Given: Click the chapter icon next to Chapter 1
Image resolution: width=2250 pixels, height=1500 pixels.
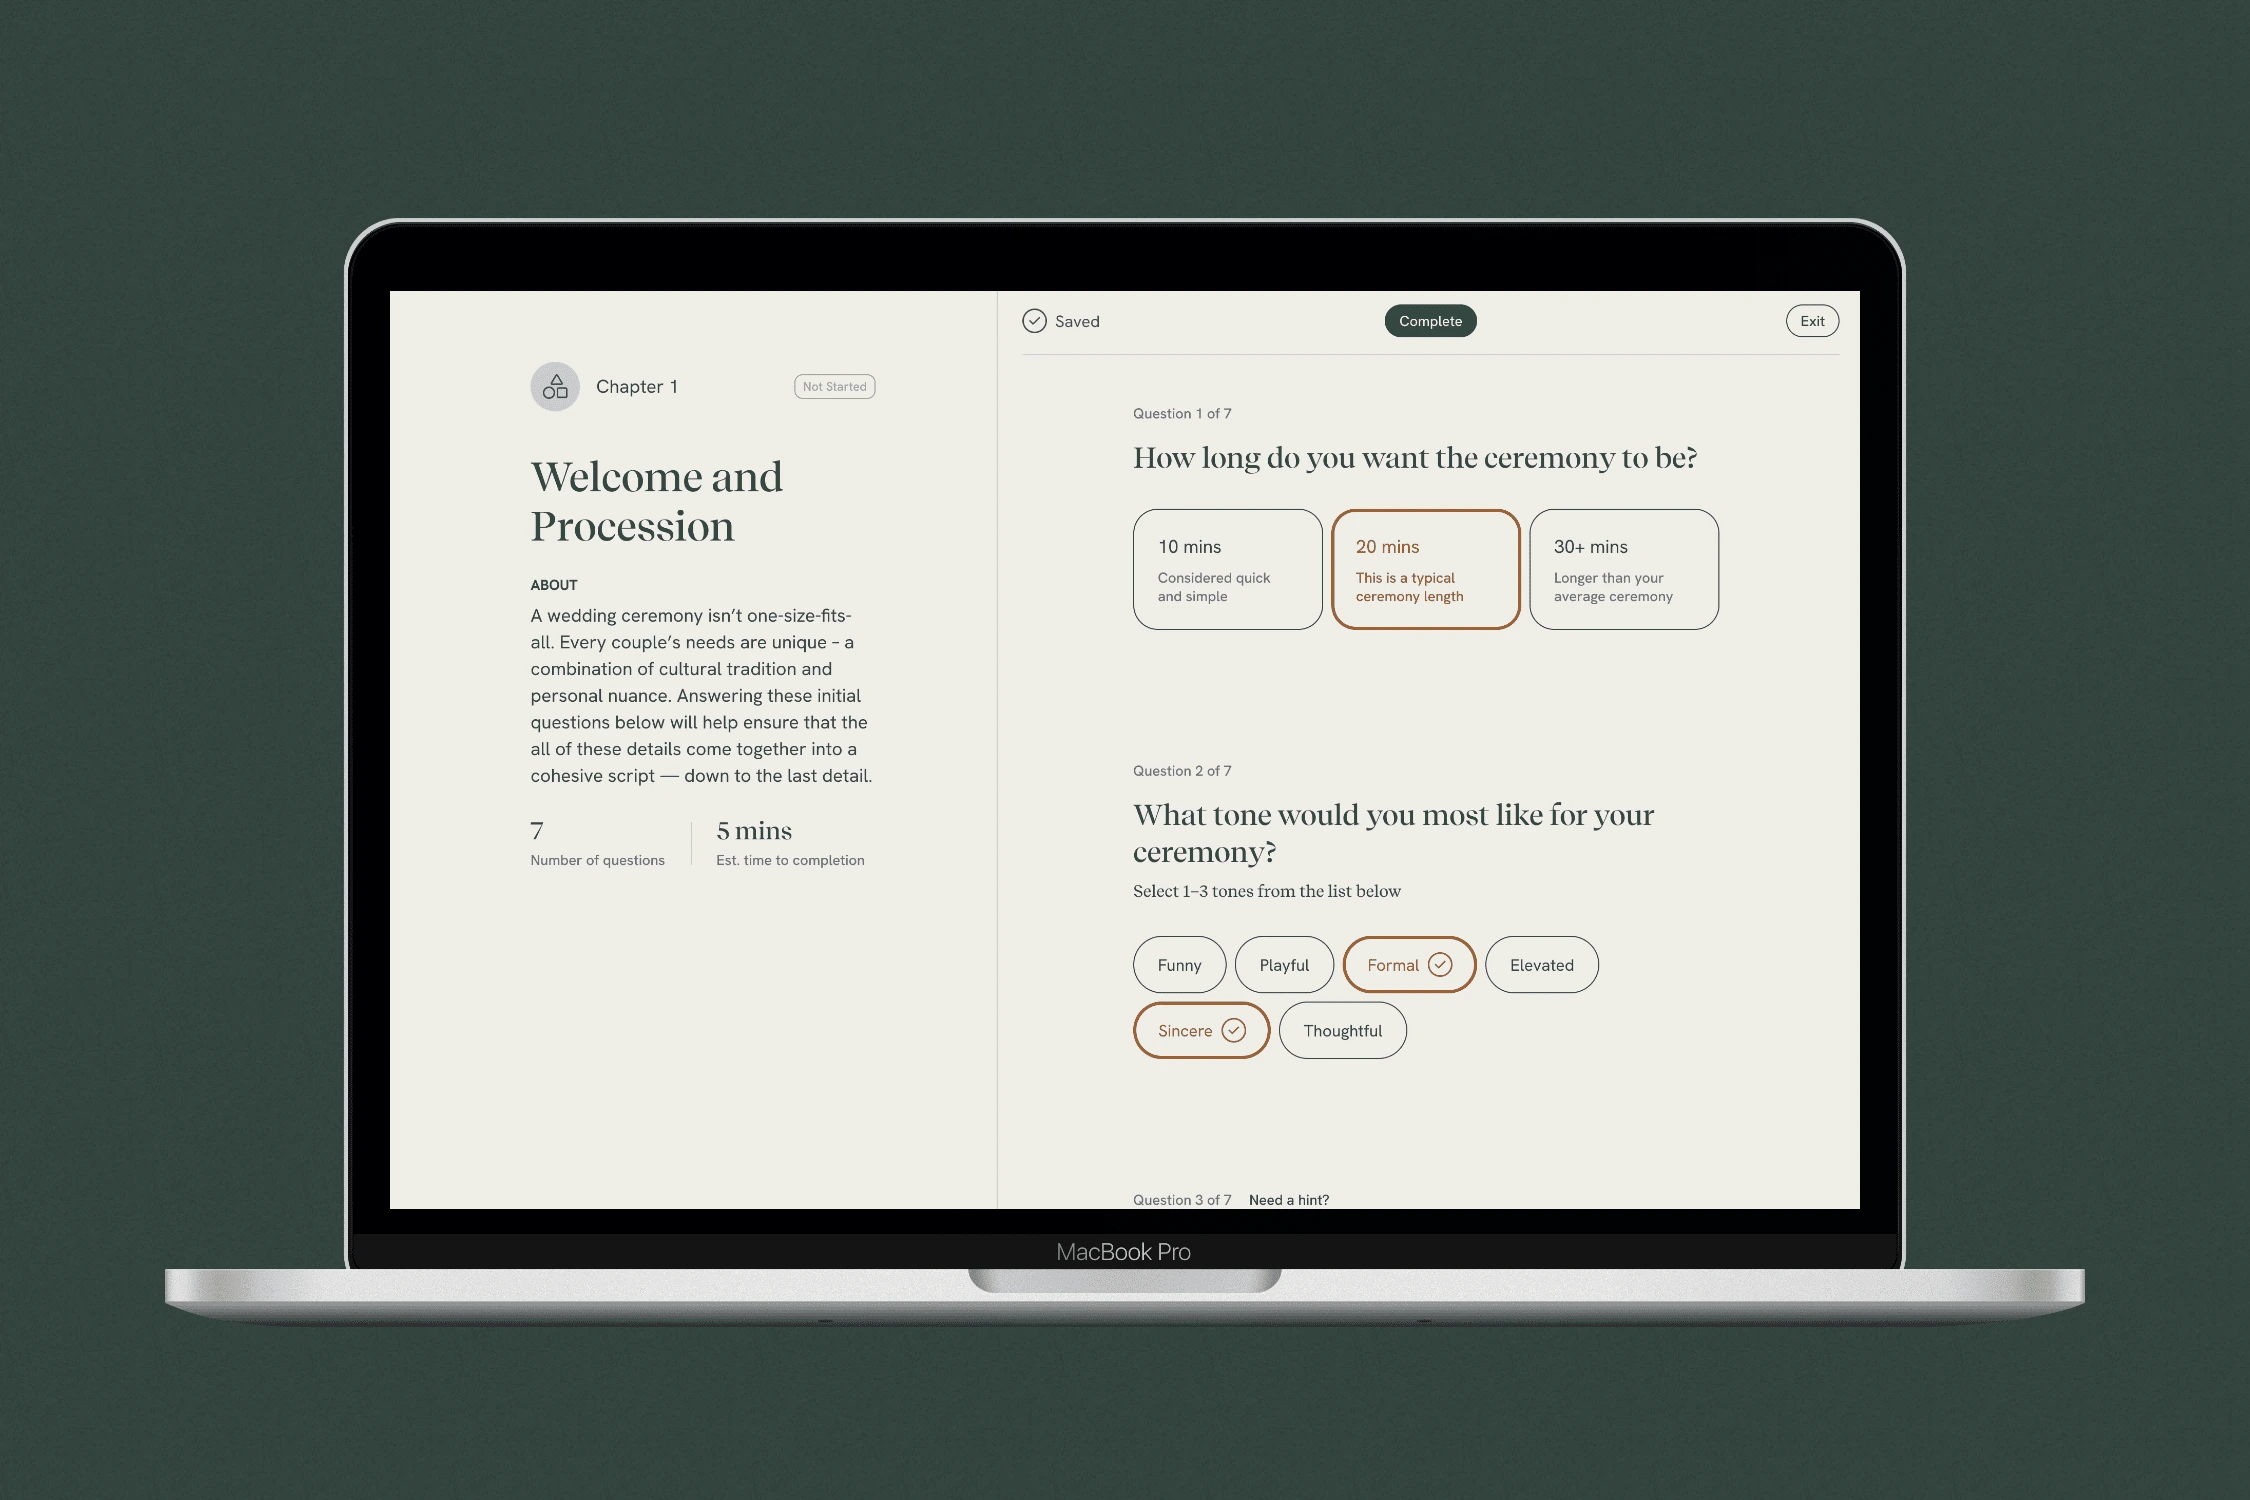Looking at the screenshot, I should [552, 387].
